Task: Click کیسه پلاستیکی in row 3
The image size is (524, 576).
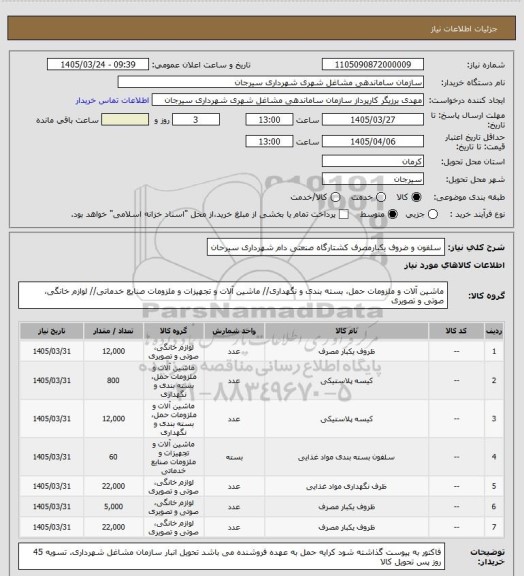Action: point(347,419)
